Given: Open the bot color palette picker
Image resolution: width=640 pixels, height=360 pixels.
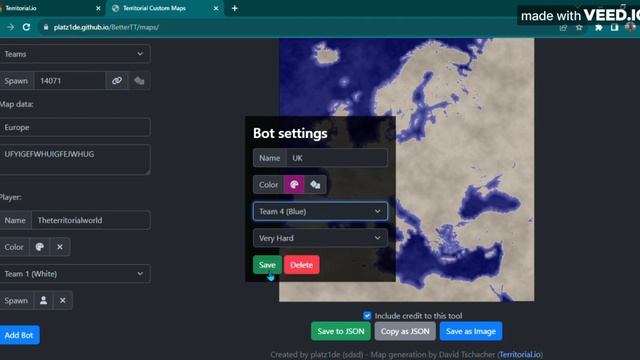Looking at the screenshot, I should pyautogui.click(x=294, y=184).
